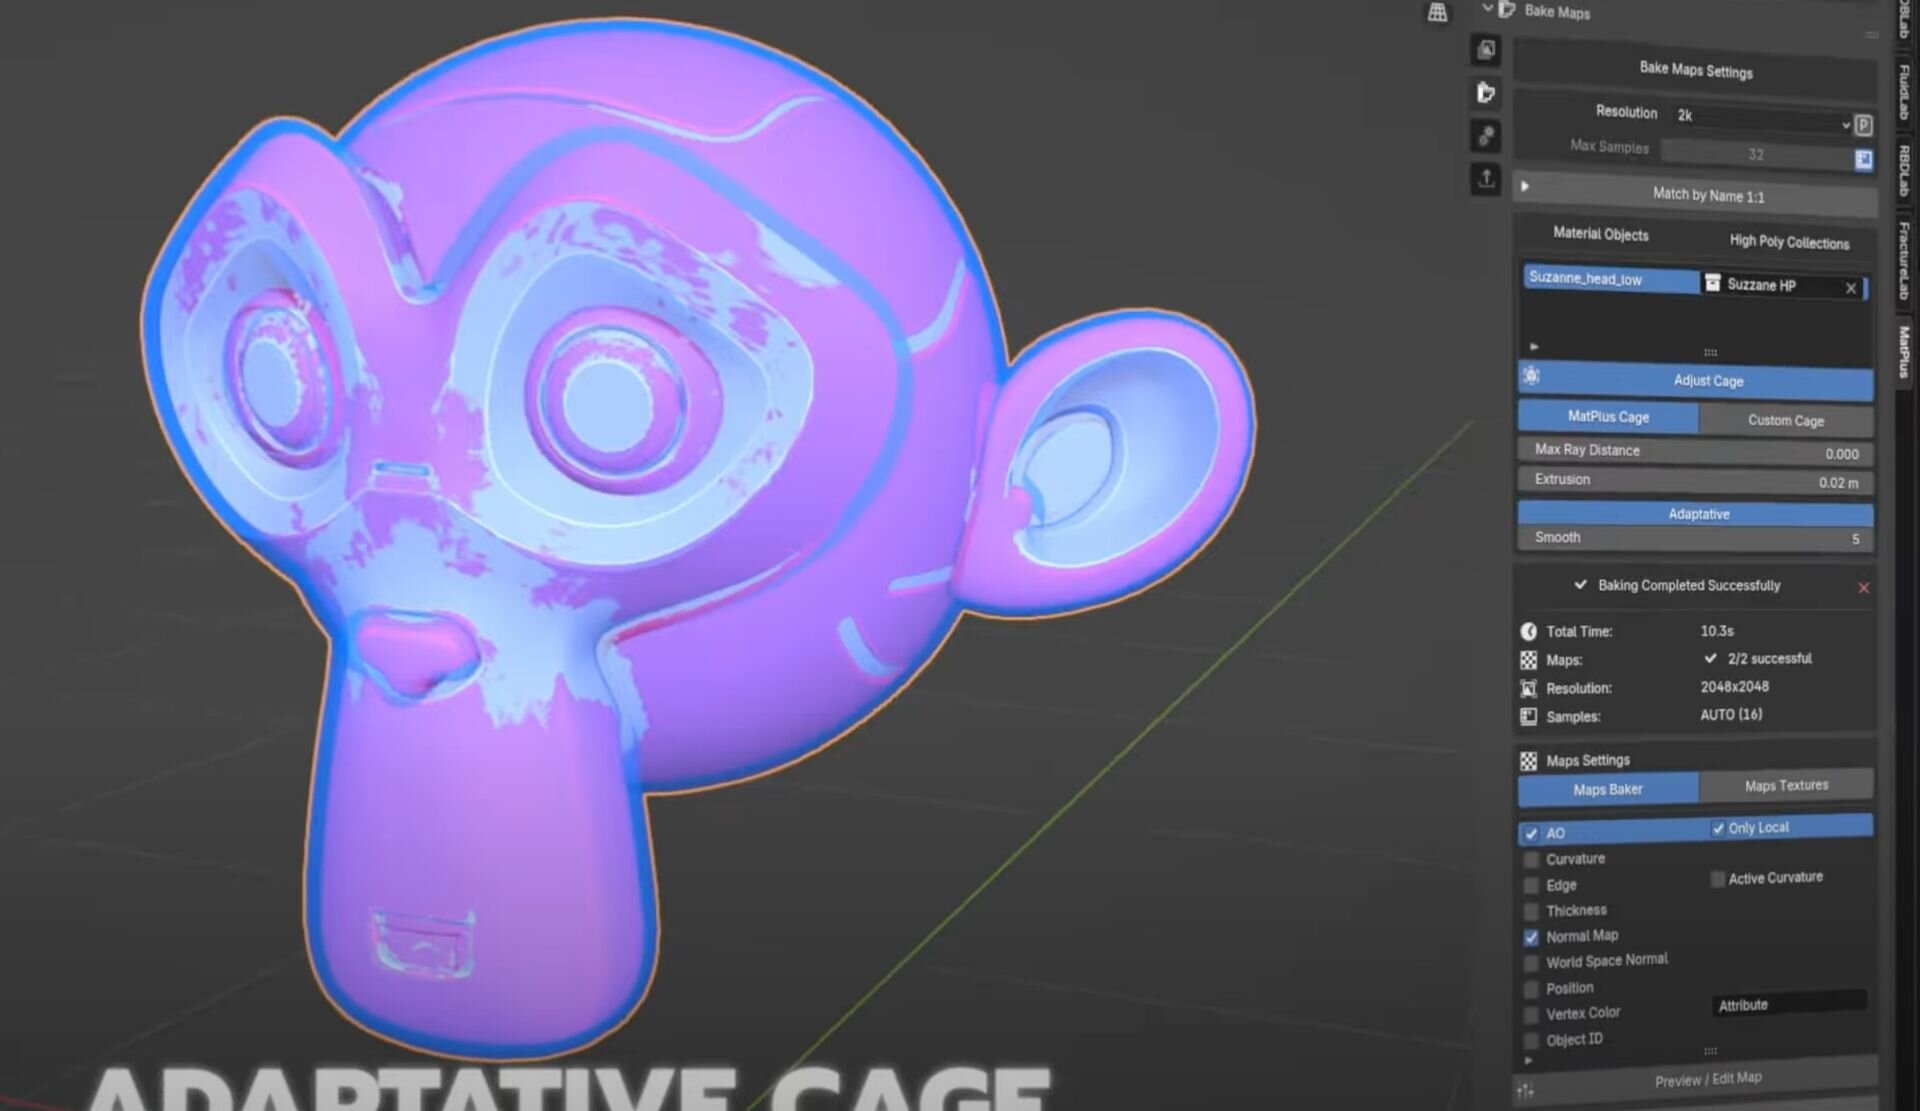Click the export upload side tab icon
Screen dimensions: 1920x1111
[x=1486, y=179]
